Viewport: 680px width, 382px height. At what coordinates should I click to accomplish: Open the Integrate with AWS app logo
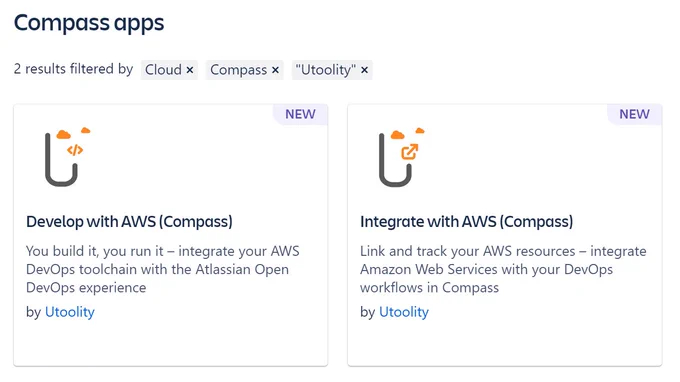tap(402, 157)
